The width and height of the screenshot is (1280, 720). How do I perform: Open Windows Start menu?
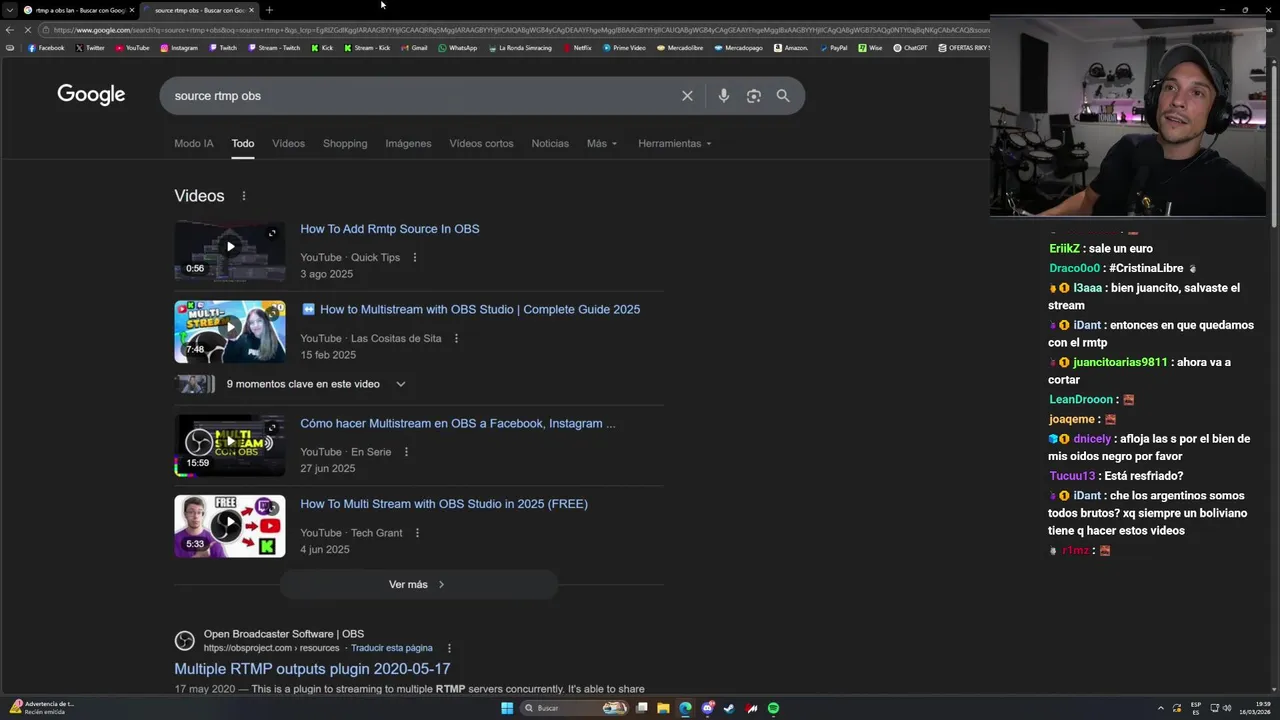[x=507, y=708]
